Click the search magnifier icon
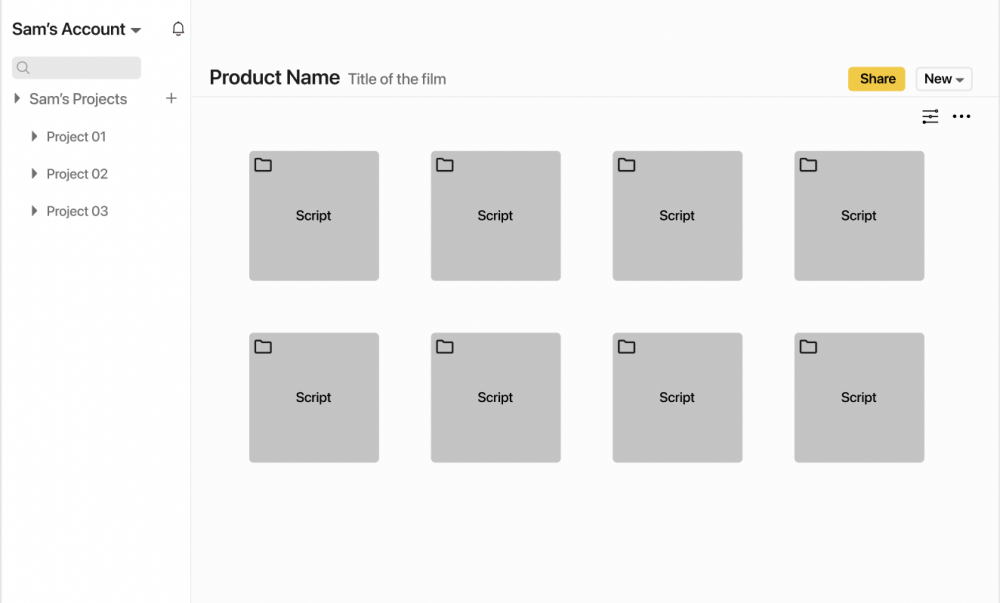 (23, 68)
